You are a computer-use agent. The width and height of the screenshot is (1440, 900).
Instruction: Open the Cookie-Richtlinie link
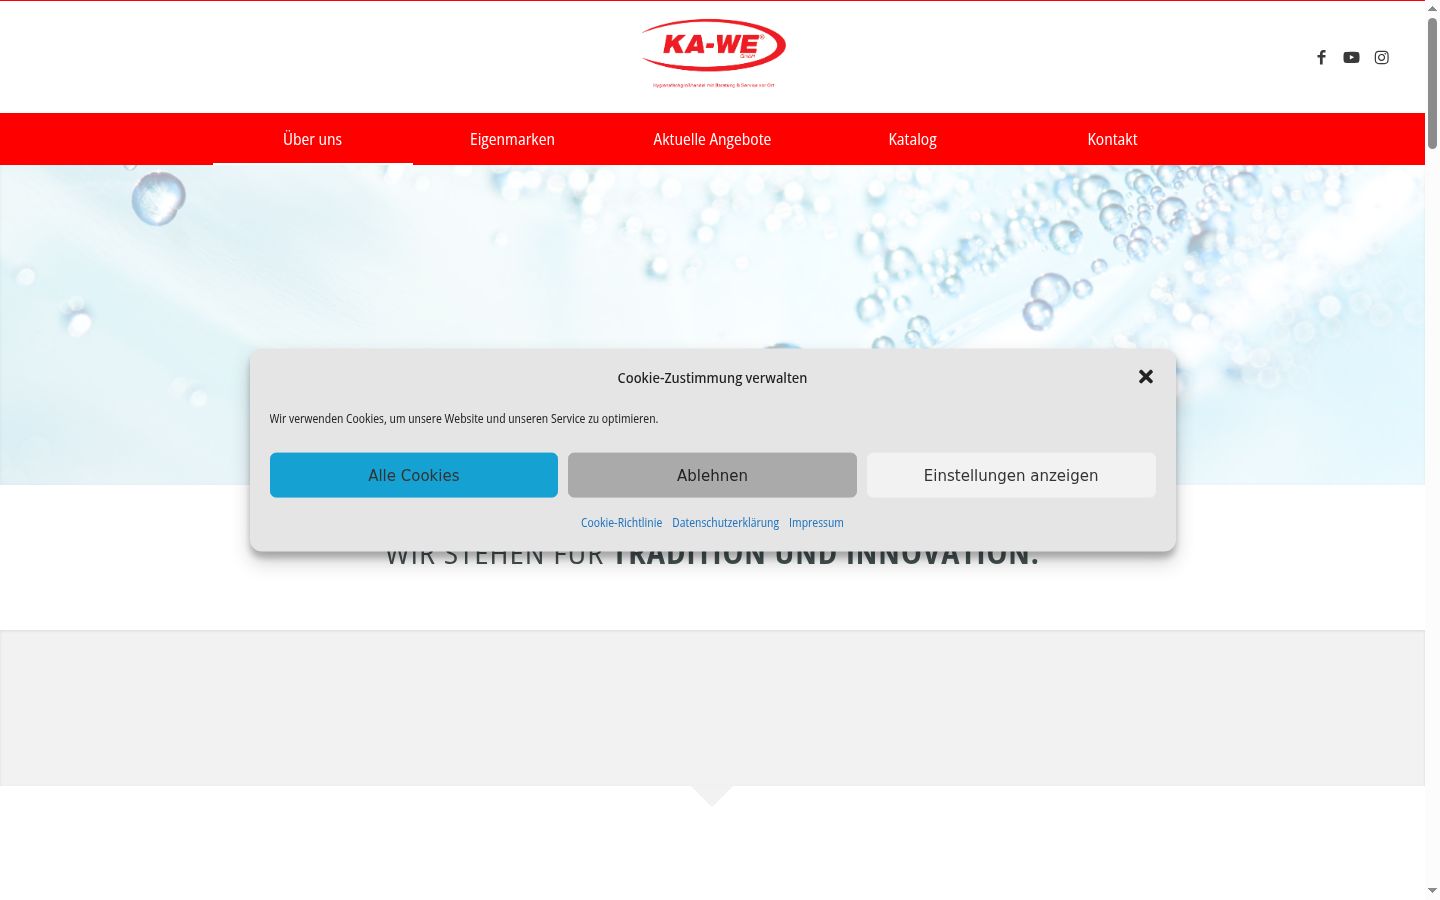click(x=621, y=523)
